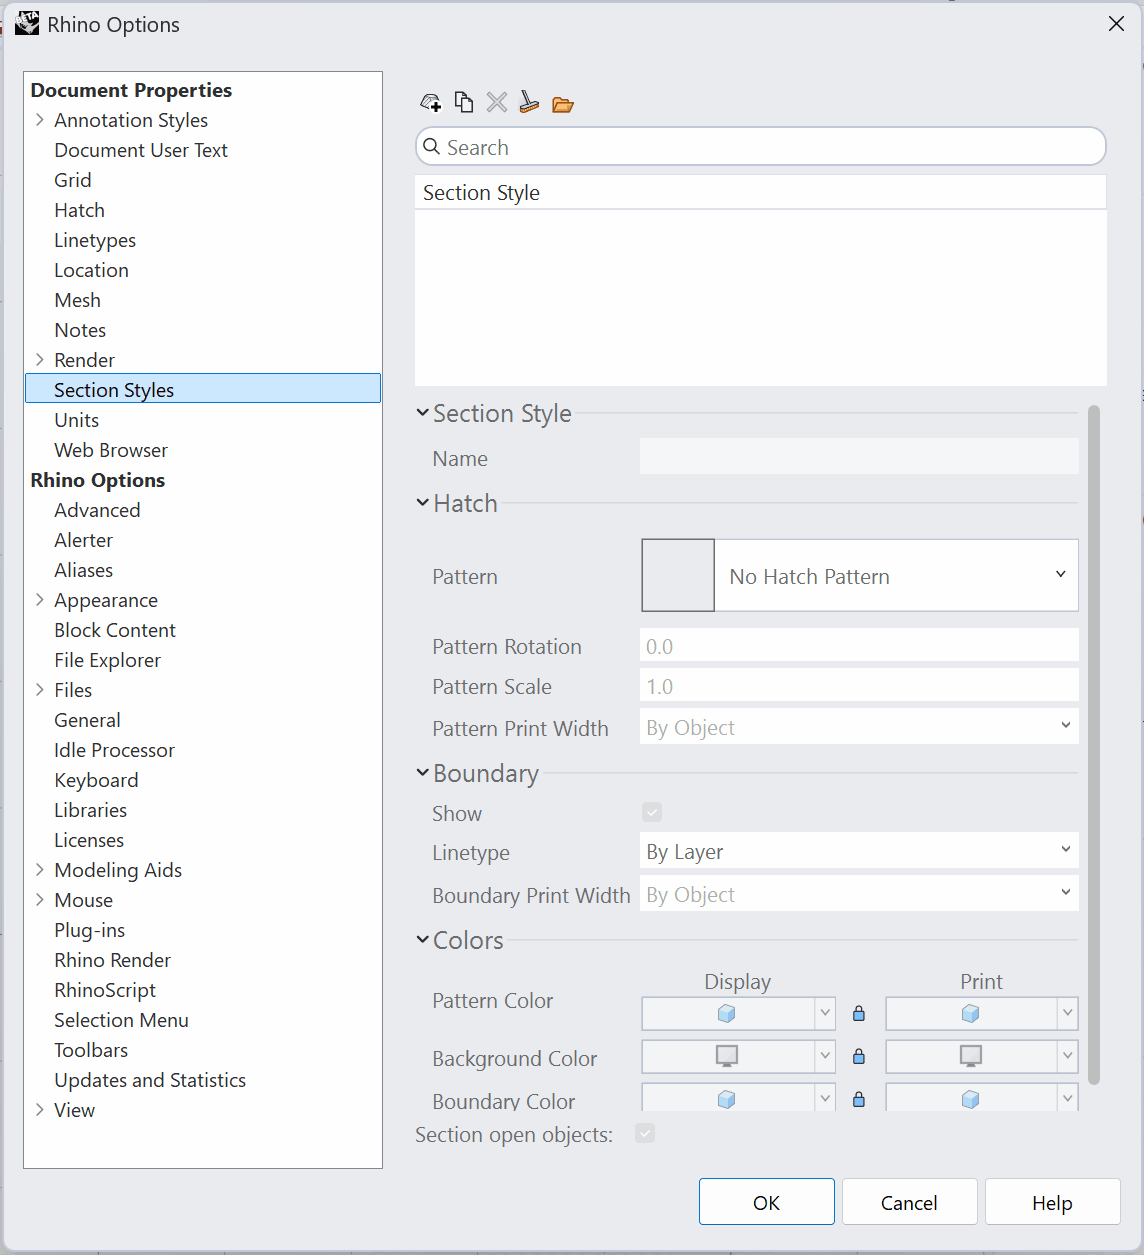Open Background Color print swatch dropdown

pyautogui.click(x=1068, y=1056)
